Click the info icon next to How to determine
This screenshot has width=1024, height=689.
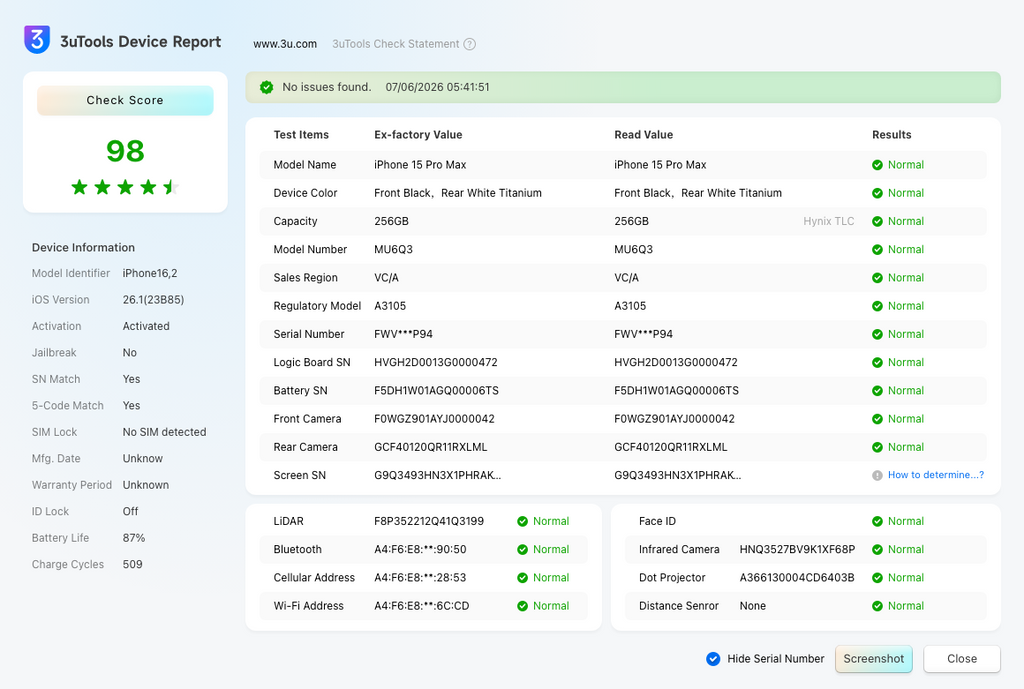pyautogui.click(x=877, y=475)
